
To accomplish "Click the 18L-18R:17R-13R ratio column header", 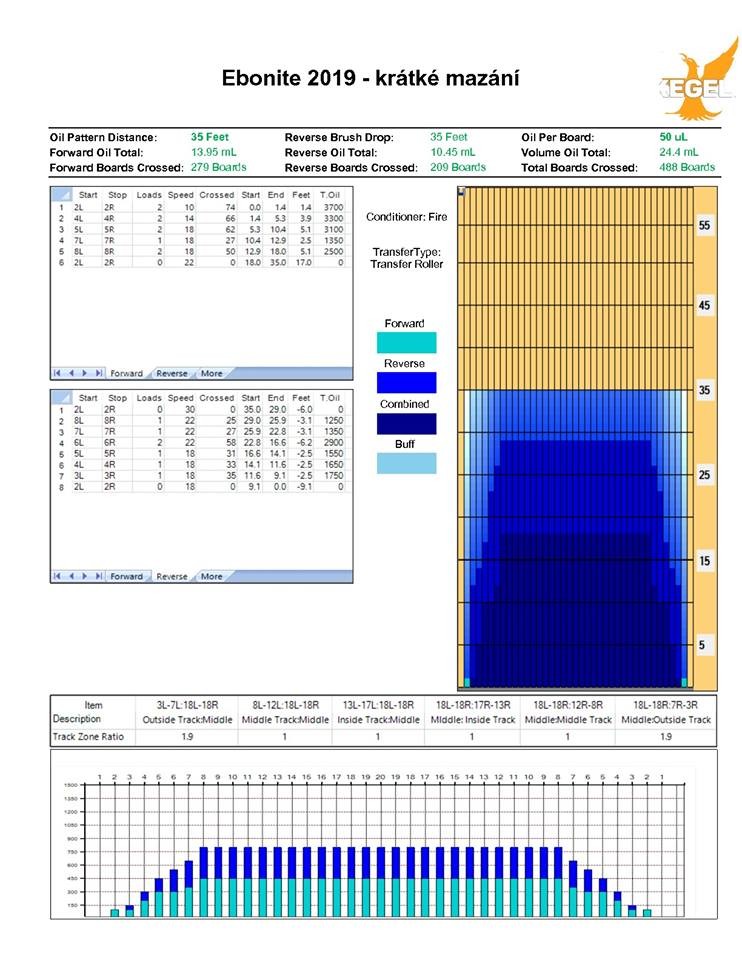I will pos(473,705).
